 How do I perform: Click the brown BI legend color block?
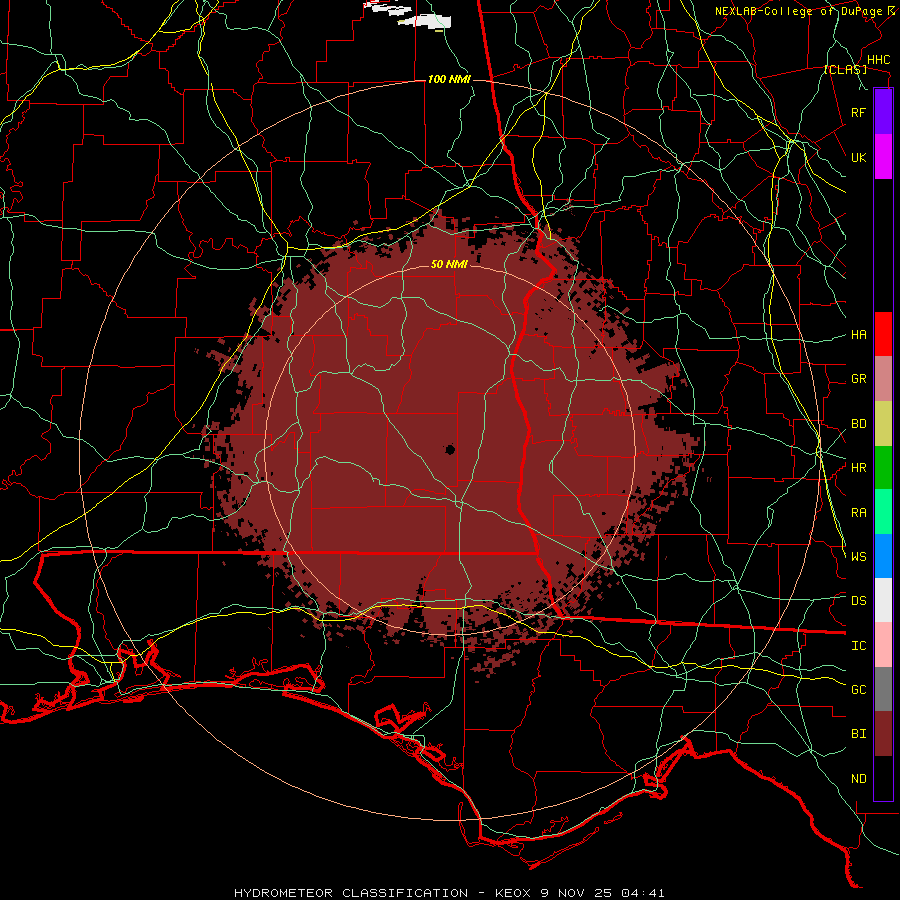click(883, 734)
